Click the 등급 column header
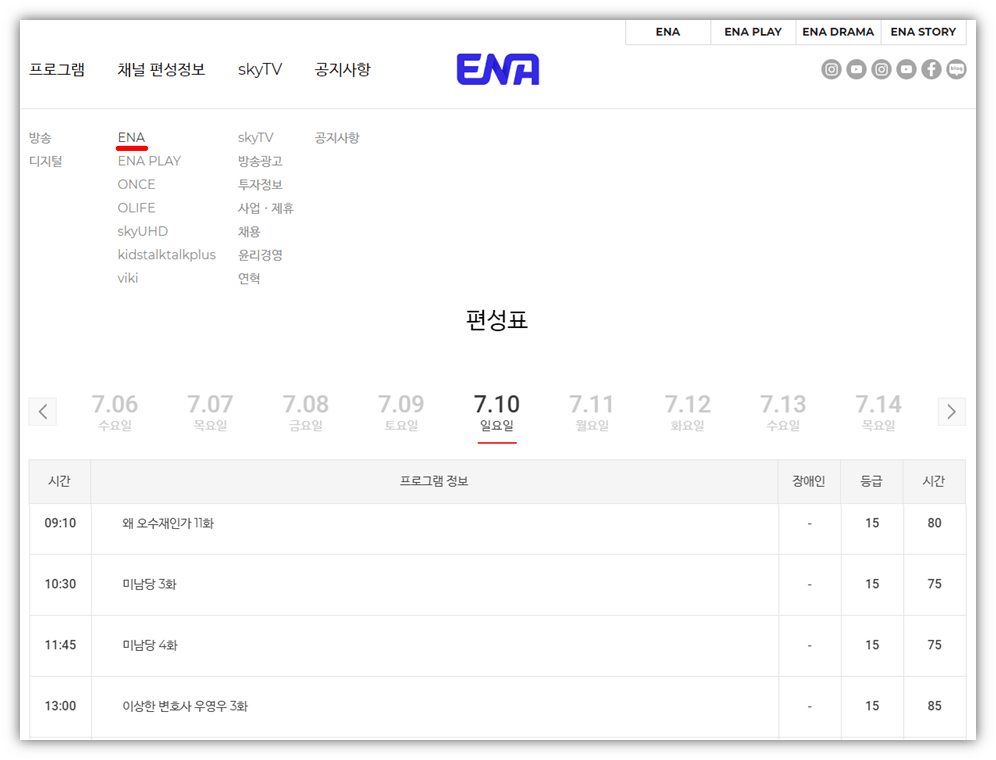 872,481
